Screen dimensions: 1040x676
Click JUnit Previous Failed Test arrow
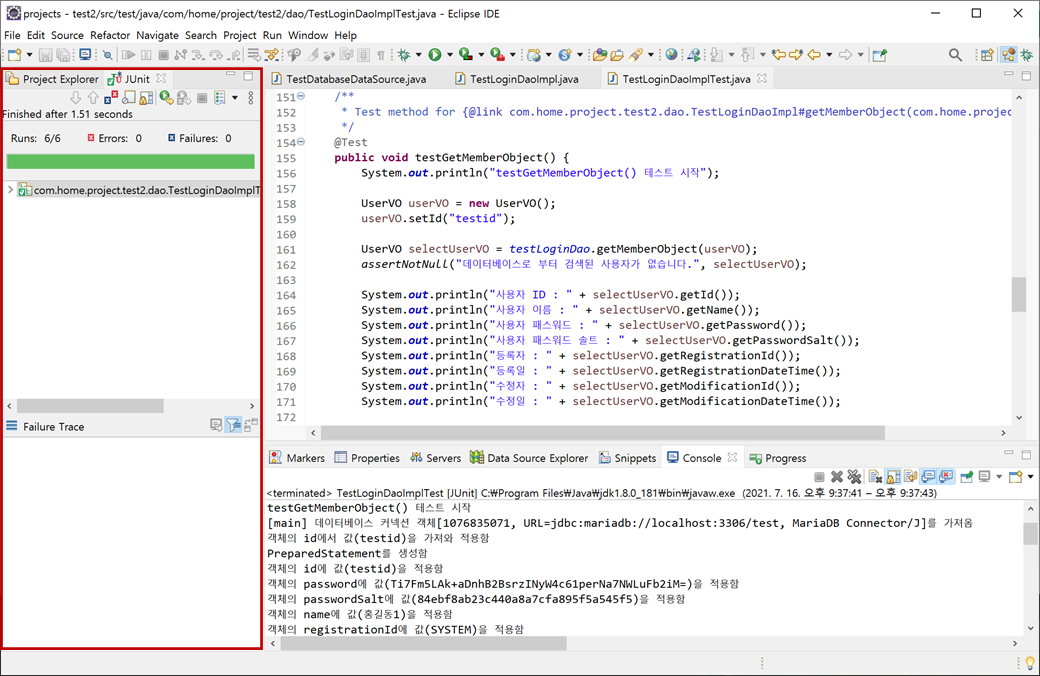[x=93, y=98]
